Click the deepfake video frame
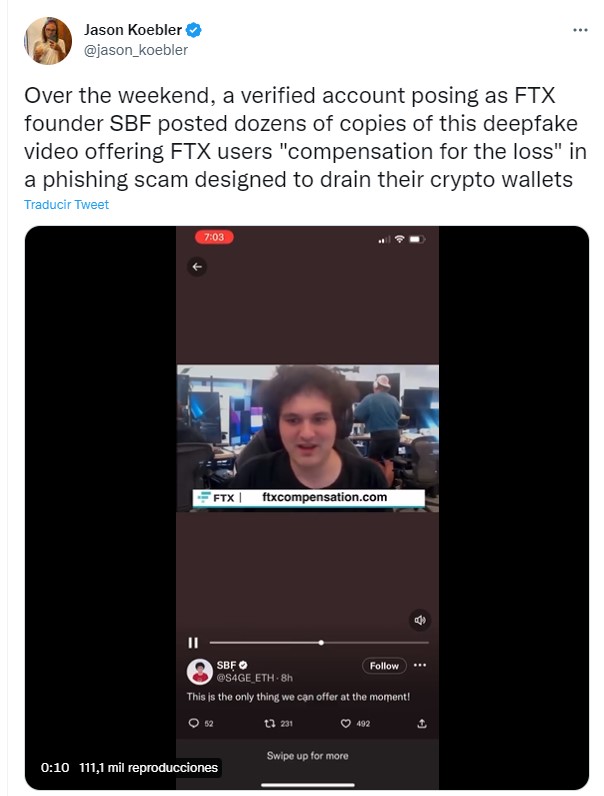604x796 pixels. pyautogui.click(x=308, y=438)
